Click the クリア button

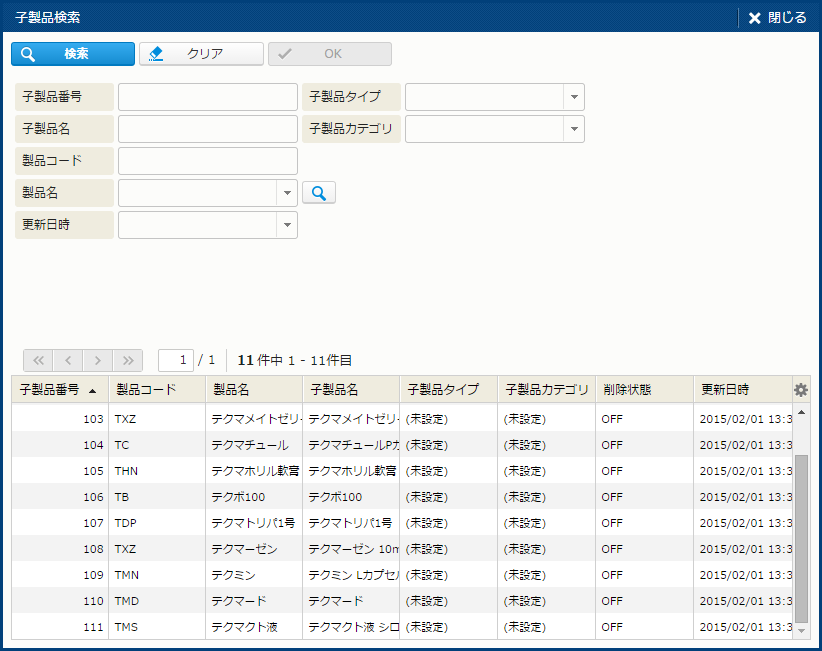tap(202, 54)
